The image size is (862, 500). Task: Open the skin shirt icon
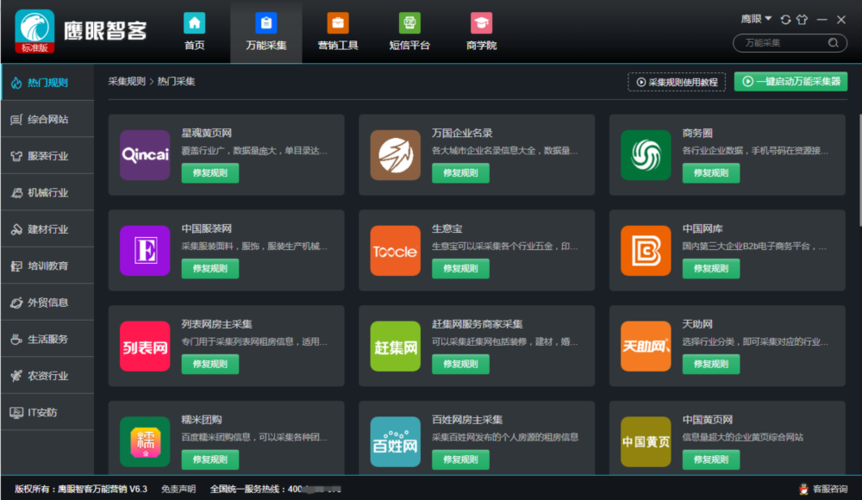(802, 20)
